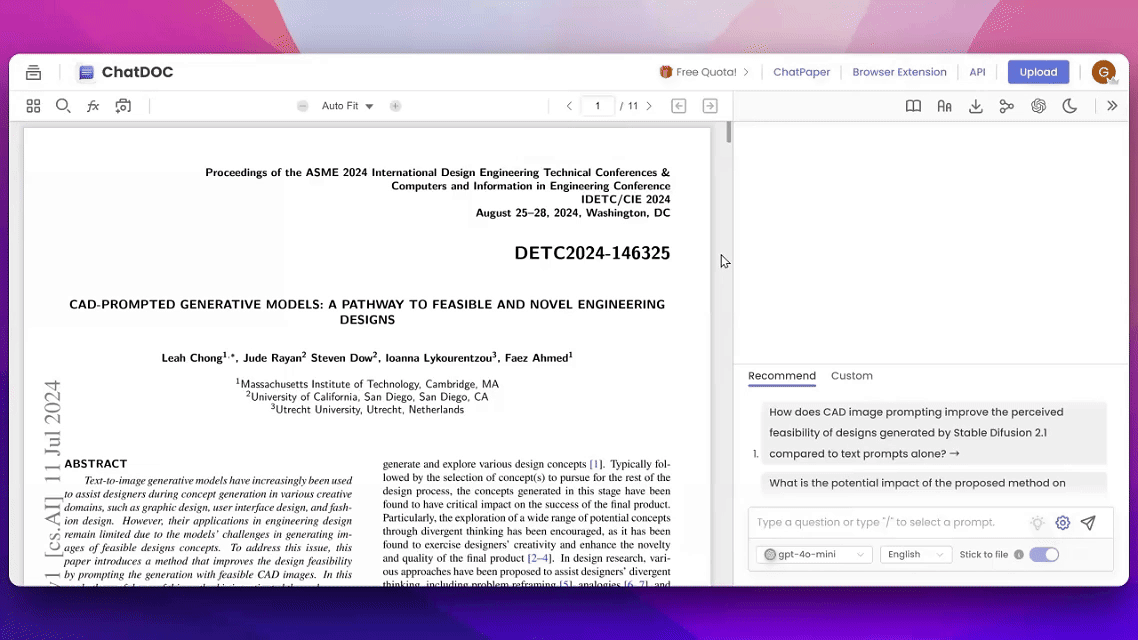Click the question input field
The width and height of the screenshot is (1138, 640).
[x=885, y=522]
